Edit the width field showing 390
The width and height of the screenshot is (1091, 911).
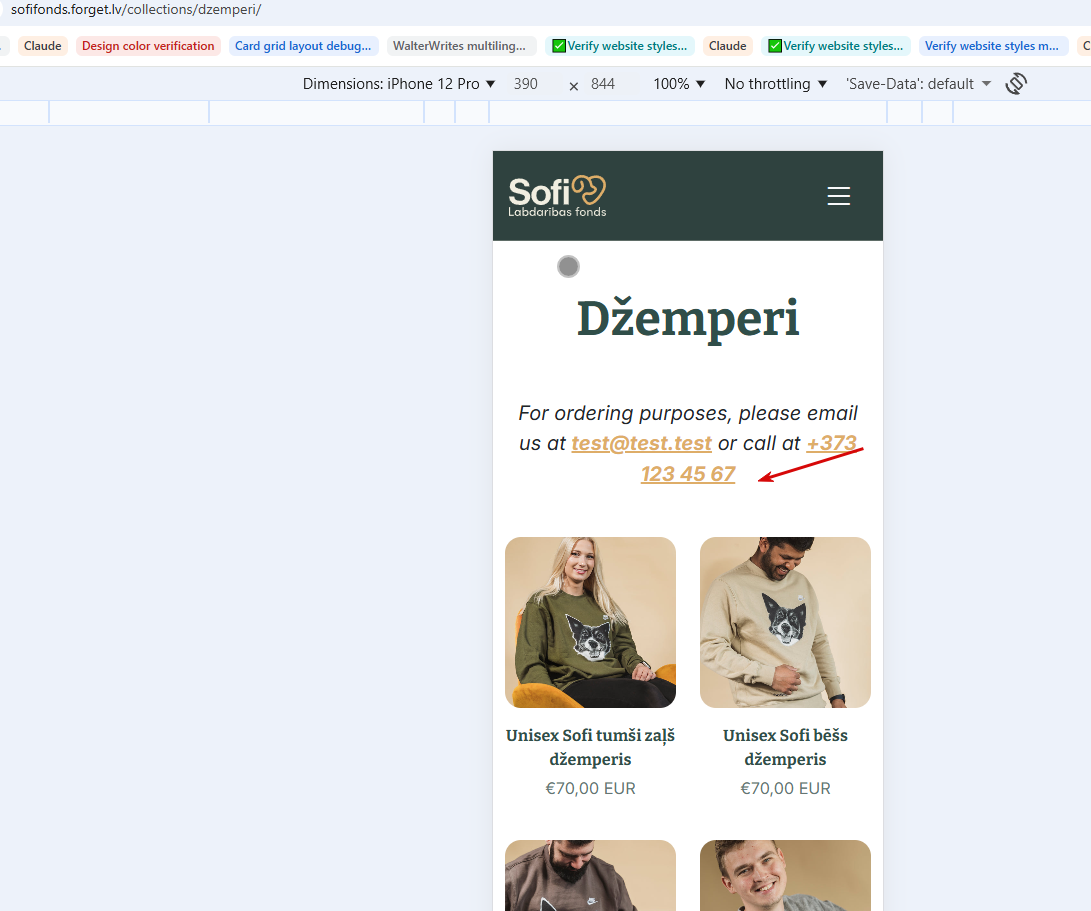526,84
